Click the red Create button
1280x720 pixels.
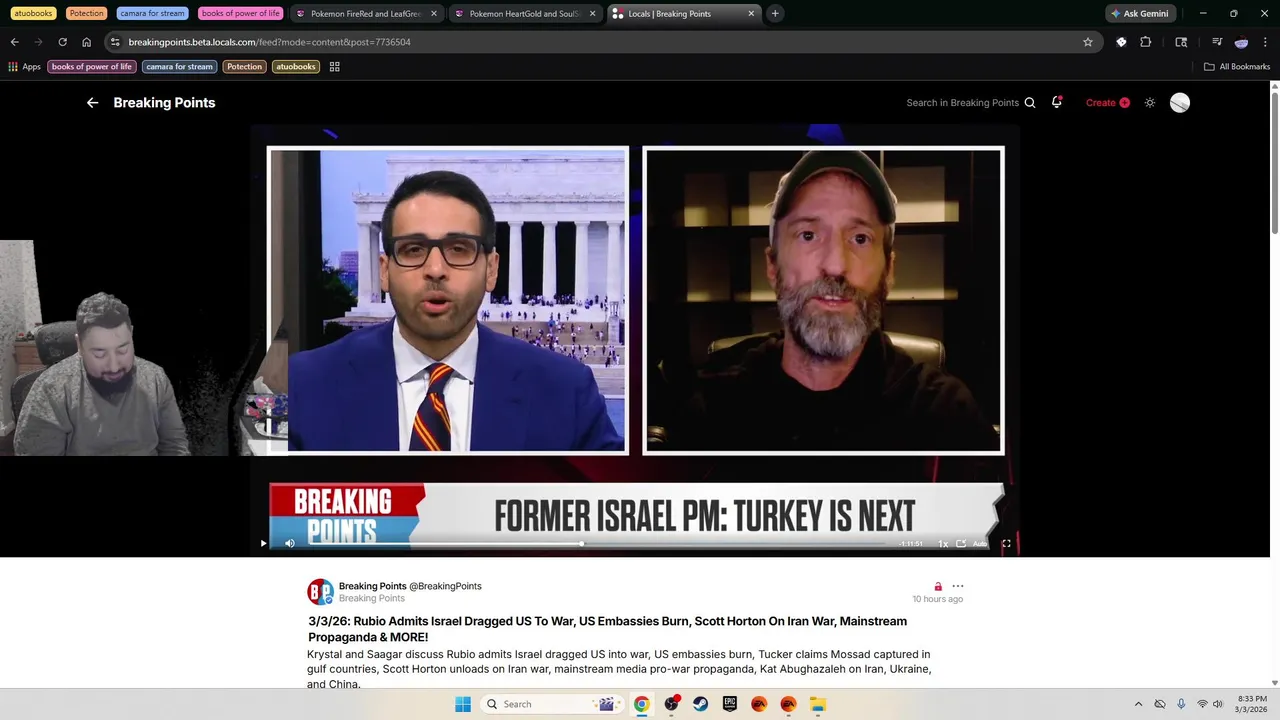(1107, 102)
